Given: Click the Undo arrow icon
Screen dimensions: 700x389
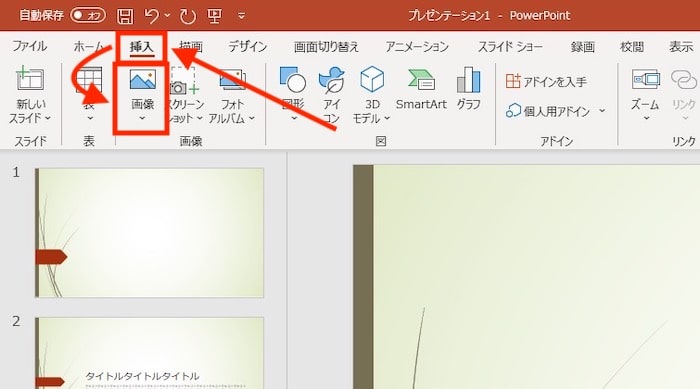Looking at the screenshot, I should pos(152,16).
